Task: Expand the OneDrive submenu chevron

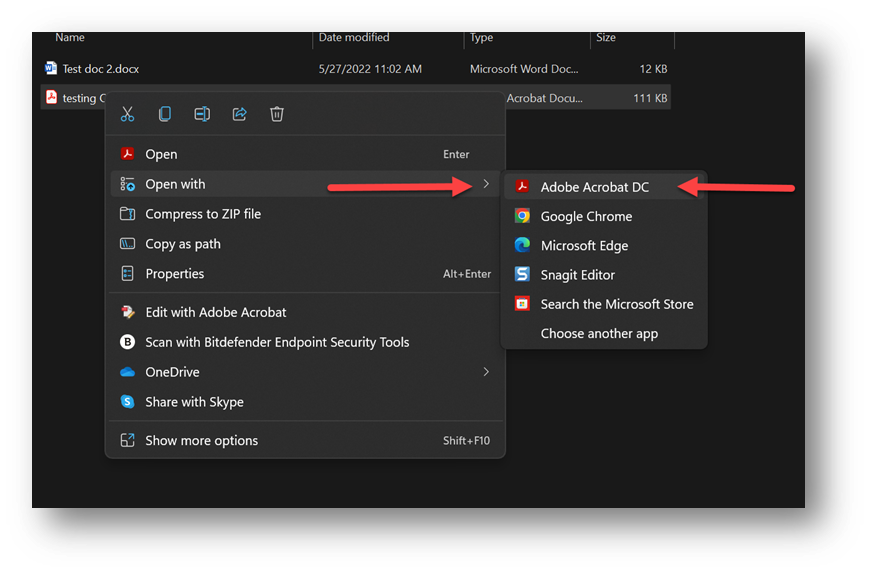Action: point(486,372)
